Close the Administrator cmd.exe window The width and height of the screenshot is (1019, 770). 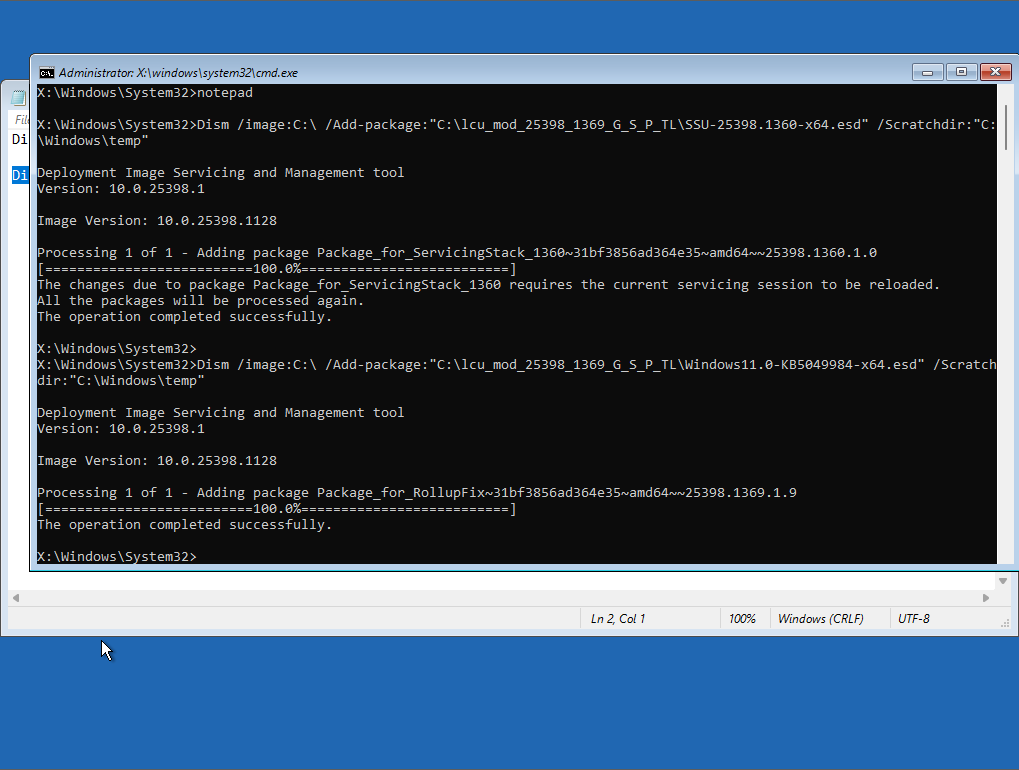pyautogui.click(x=996, y=72)
